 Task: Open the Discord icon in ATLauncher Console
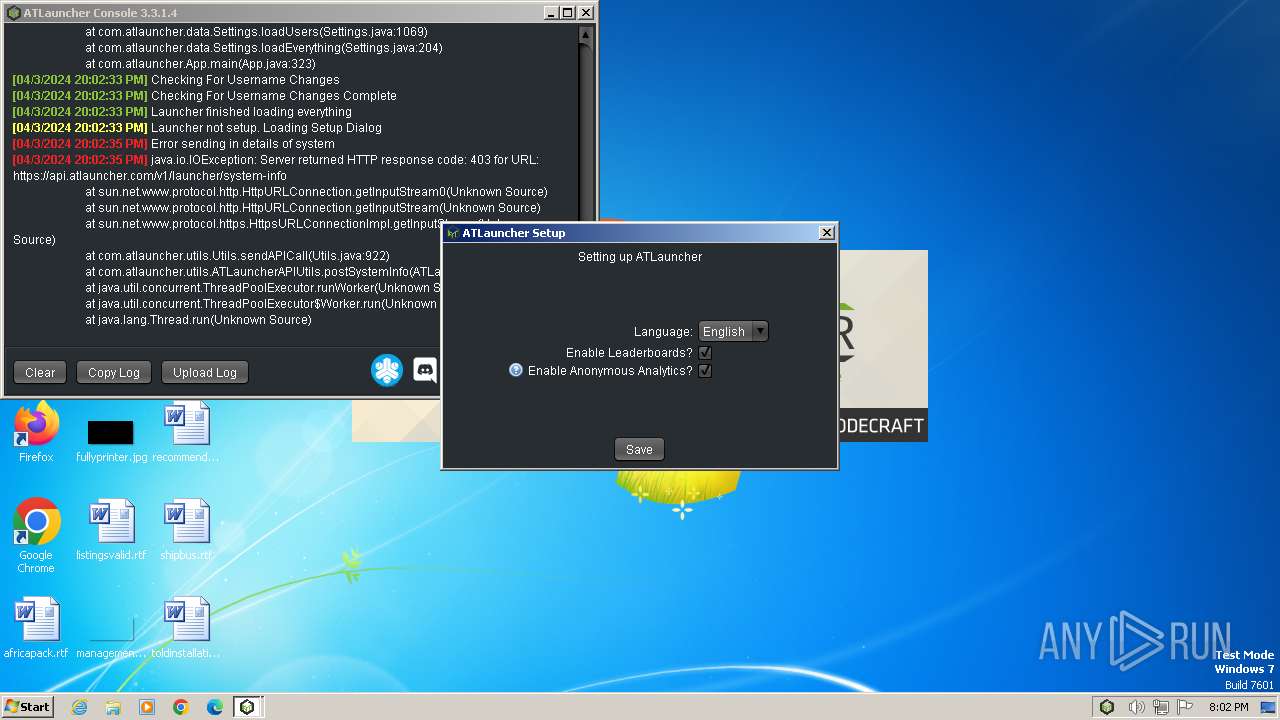tap(426, 371)
